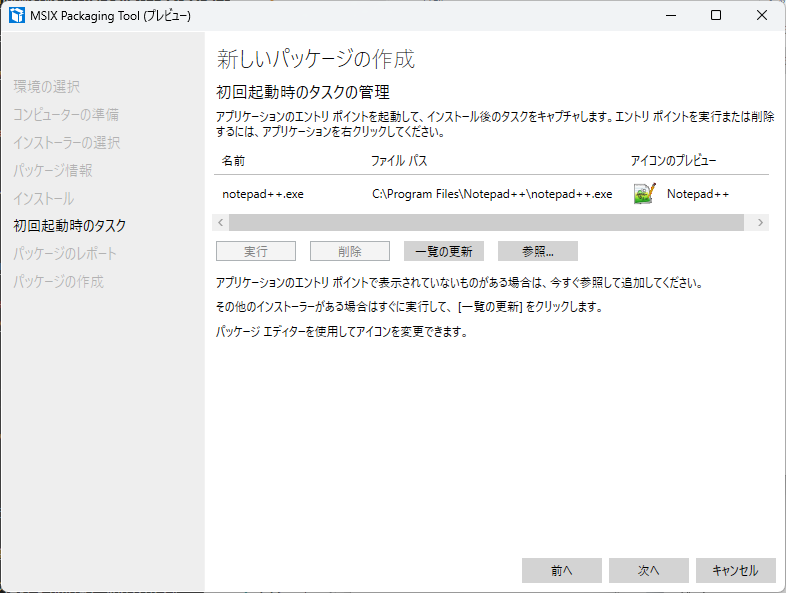Go to the パッケージ情報 step in sidebar
The width and height of the screenshot is (786, 593).
pos(53,170)
